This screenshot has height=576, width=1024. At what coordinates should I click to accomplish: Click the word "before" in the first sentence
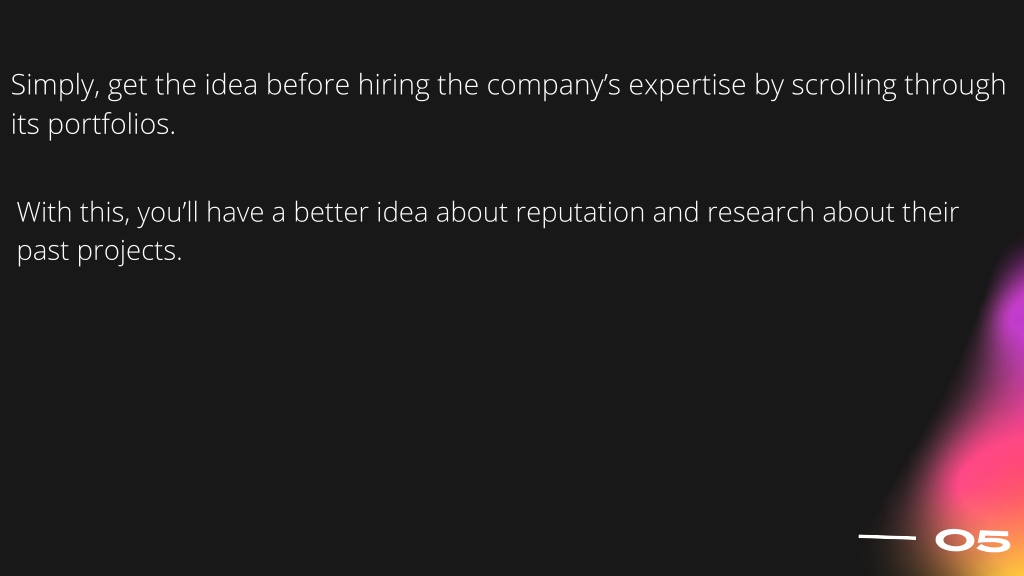[x=308, y=86]
